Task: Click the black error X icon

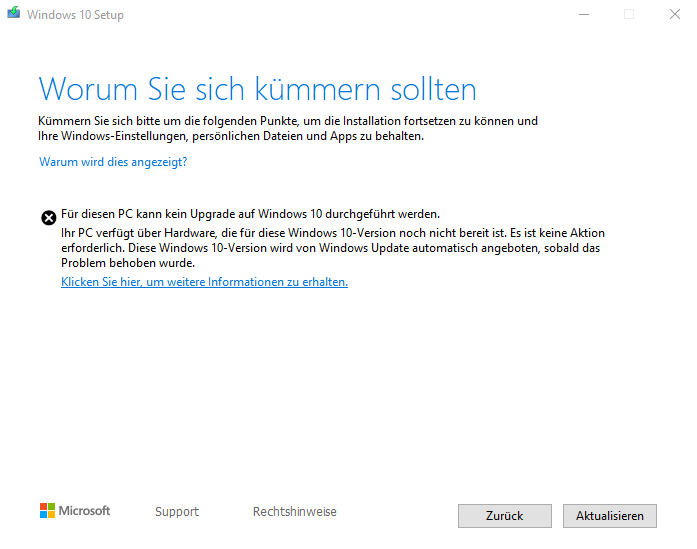Action: [48, 218]
